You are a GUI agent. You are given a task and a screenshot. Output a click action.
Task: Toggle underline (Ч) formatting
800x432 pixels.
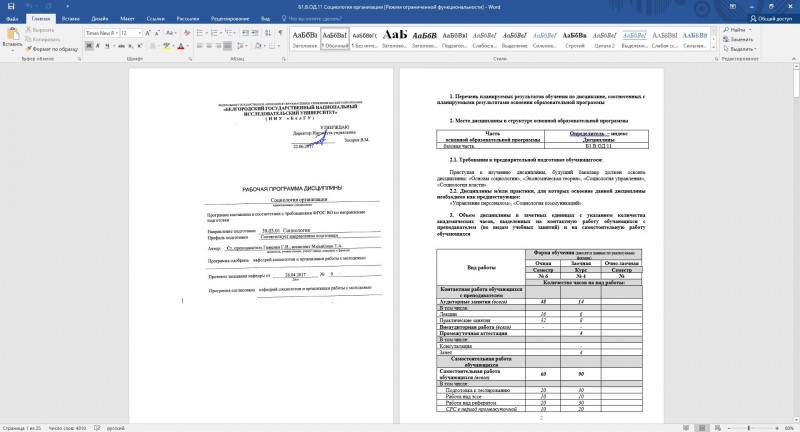coord(107,46)
